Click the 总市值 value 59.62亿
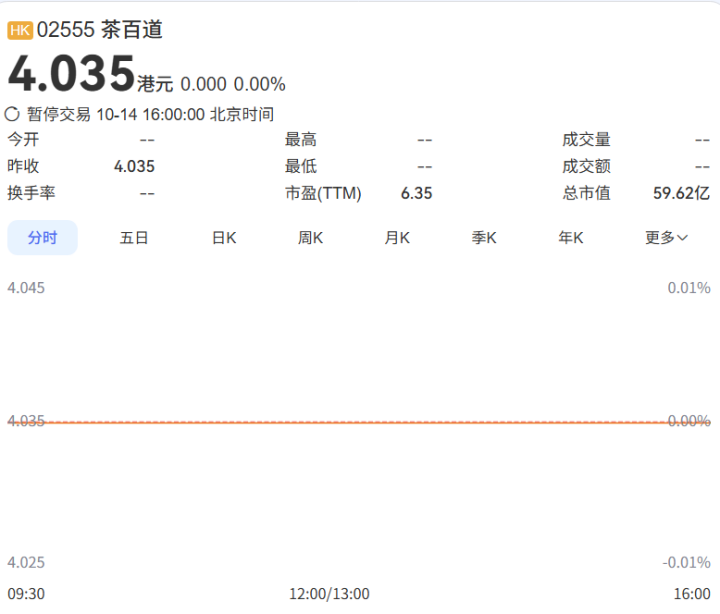 point(681,193)
